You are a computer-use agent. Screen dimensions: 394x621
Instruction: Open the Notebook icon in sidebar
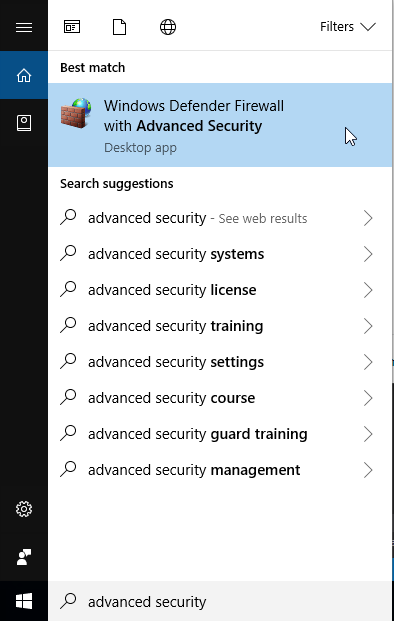[x=24, y=123]
